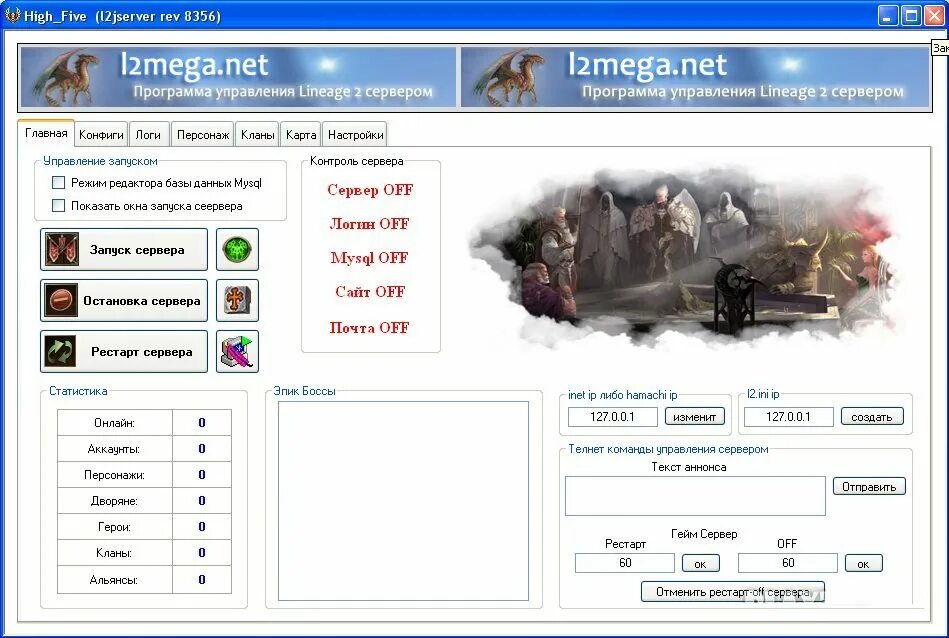Click the app icon in title bar

pyautogui.click(x=12, y=16)
